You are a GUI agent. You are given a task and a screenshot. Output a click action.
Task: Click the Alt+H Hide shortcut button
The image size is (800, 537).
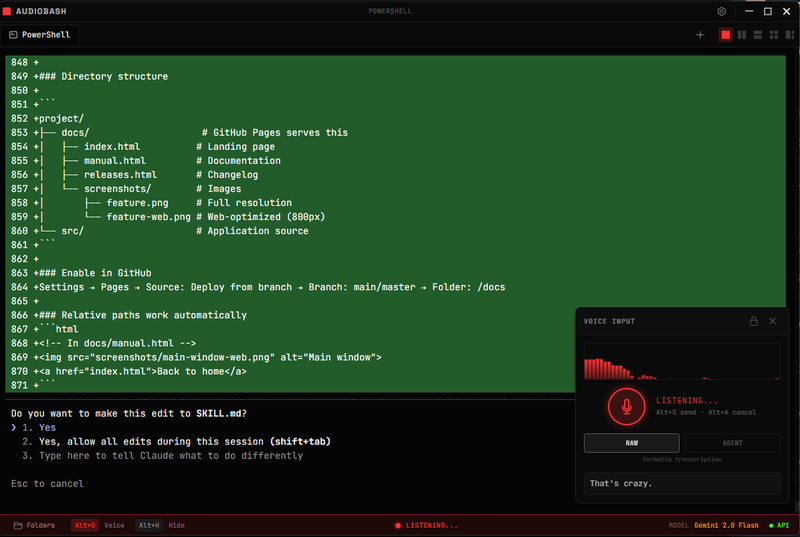161,525
